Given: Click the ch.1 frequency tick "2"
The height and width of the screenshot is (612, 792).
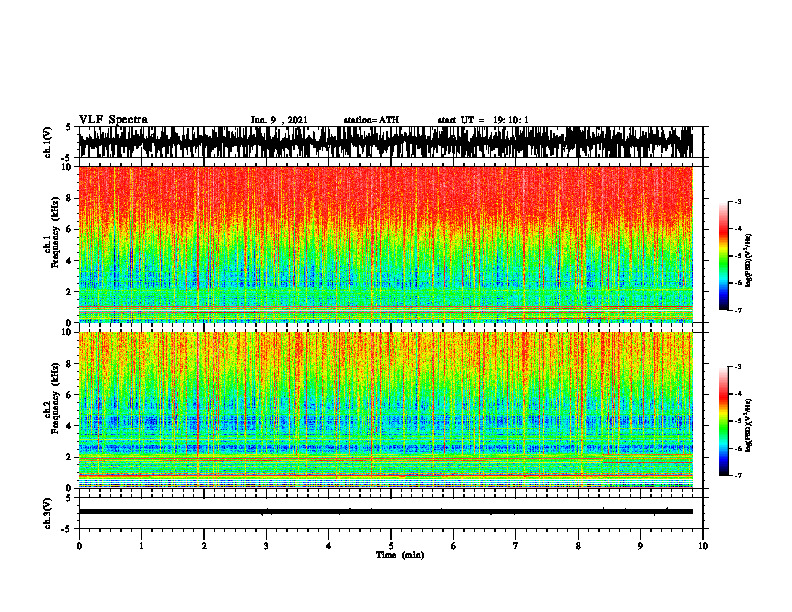Looking at the screenshot, I should click(69, 291).
